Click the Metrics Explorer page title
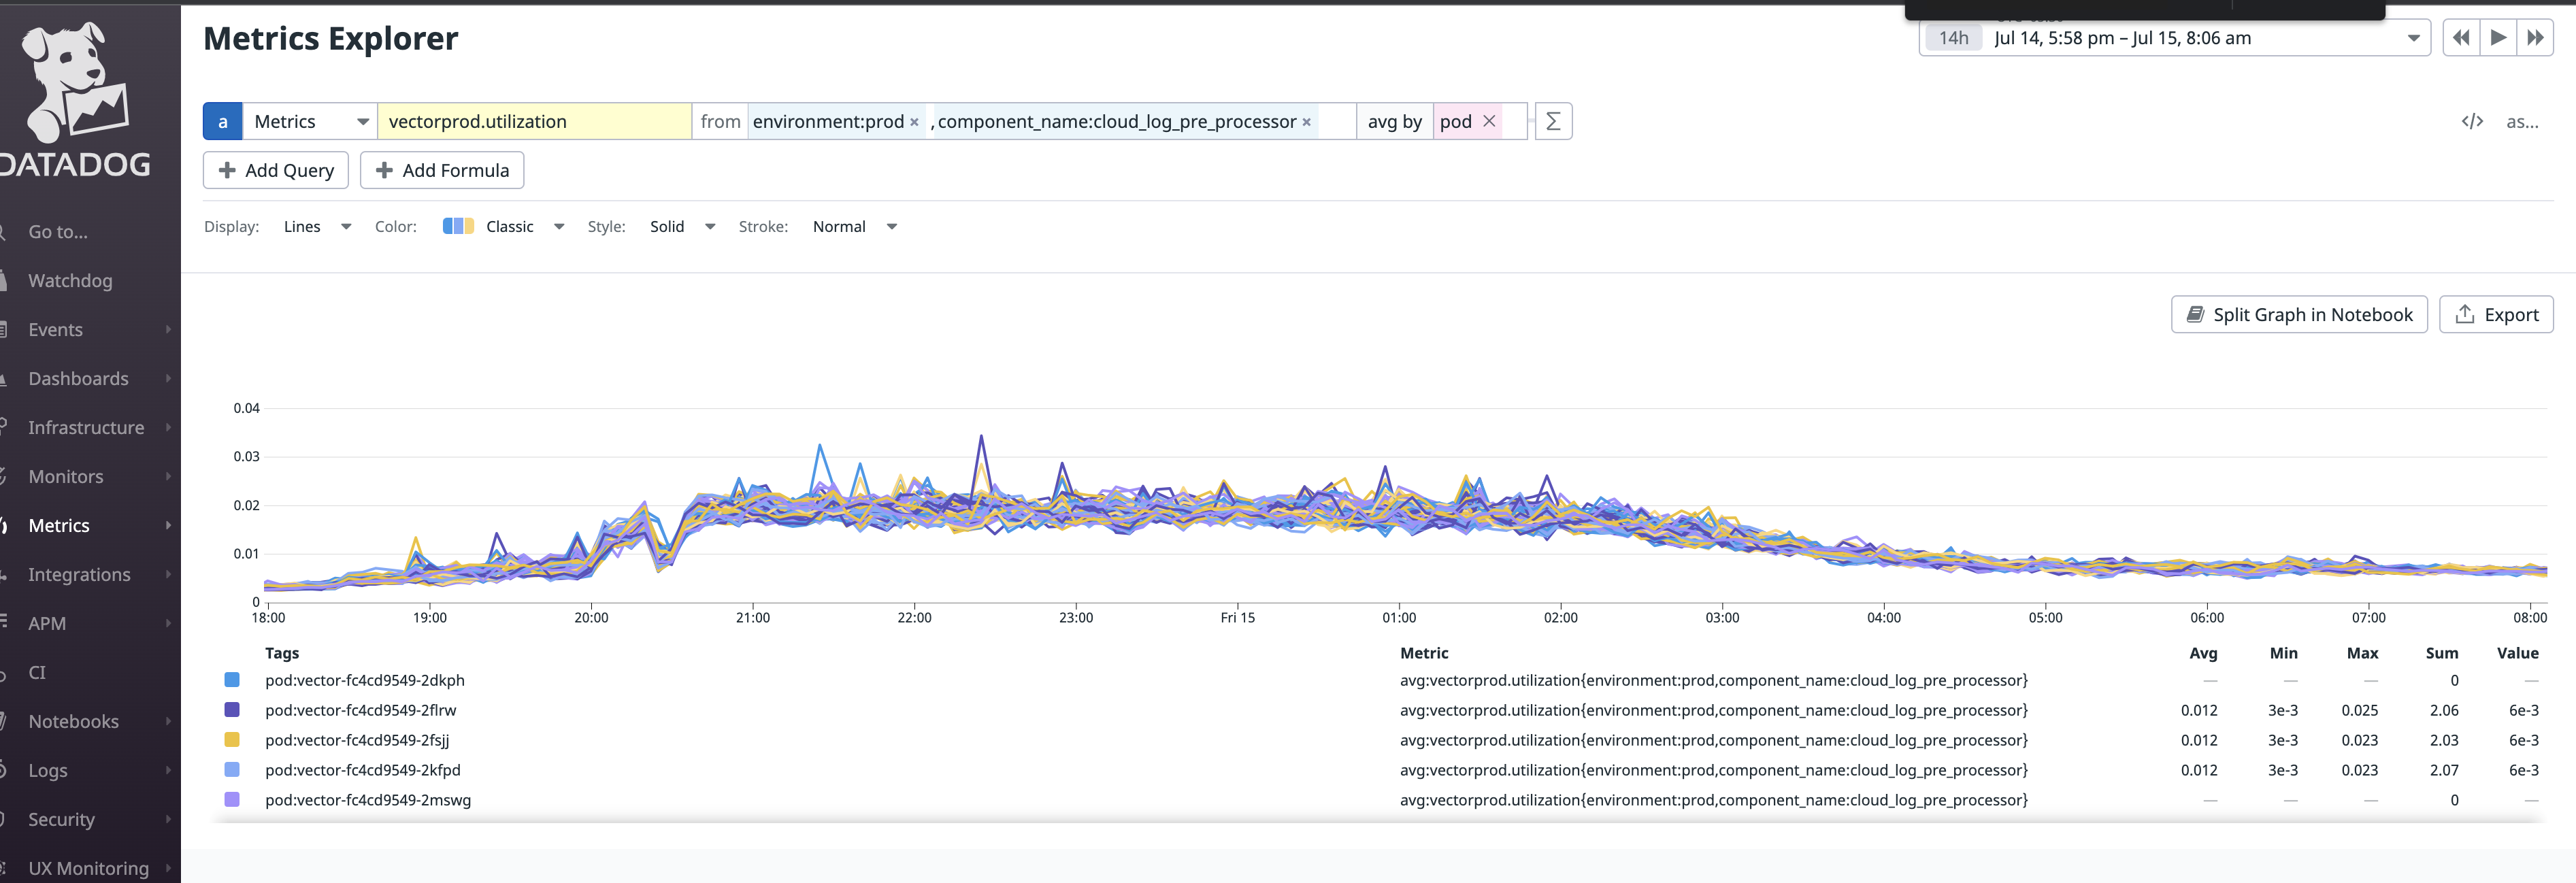2576x883 pixels. pos(330,39)
